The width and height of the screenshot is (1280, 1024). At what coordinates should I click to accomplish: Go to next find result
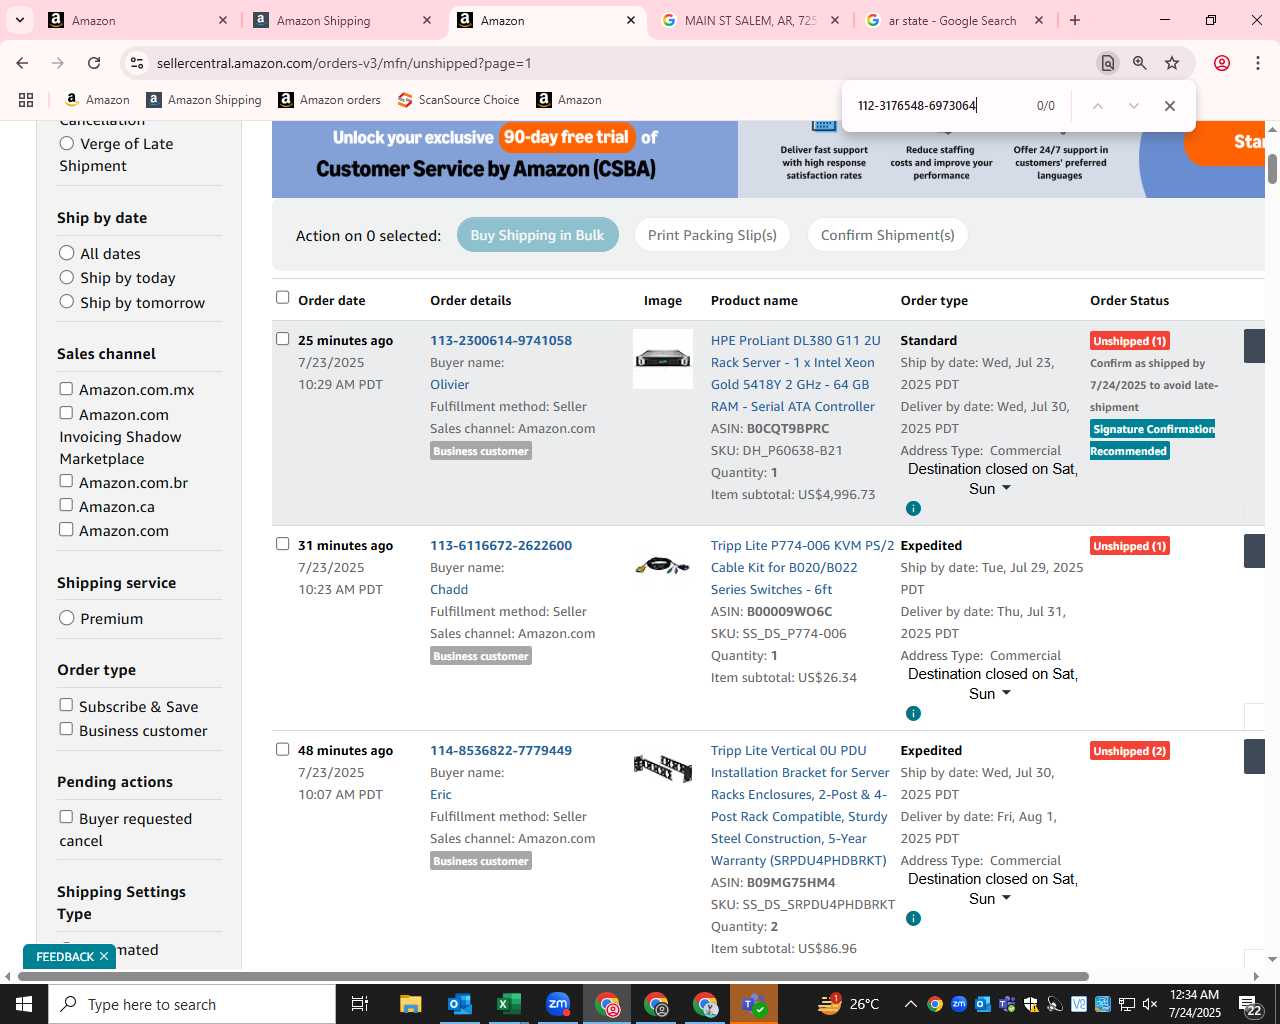1134,106
